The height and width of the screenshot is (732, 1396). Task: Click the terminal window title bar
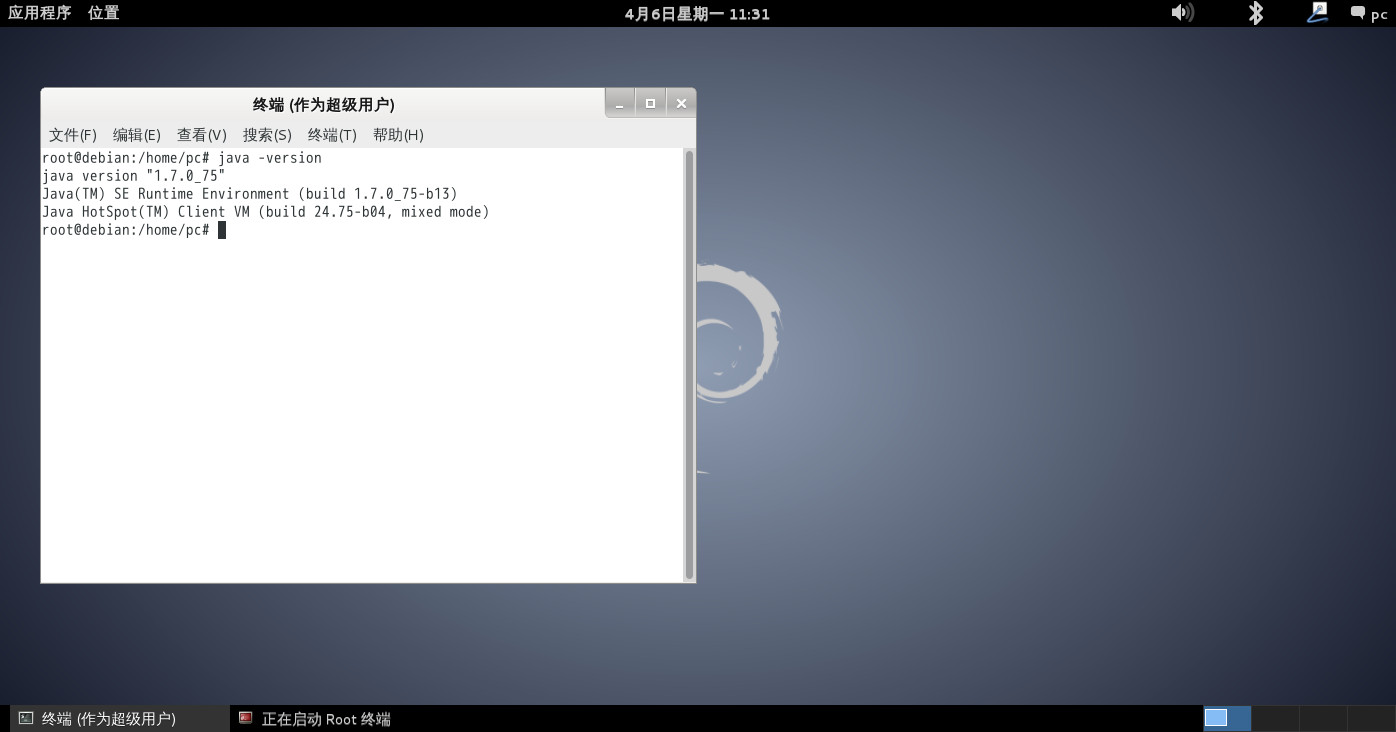tap(322, 103)
